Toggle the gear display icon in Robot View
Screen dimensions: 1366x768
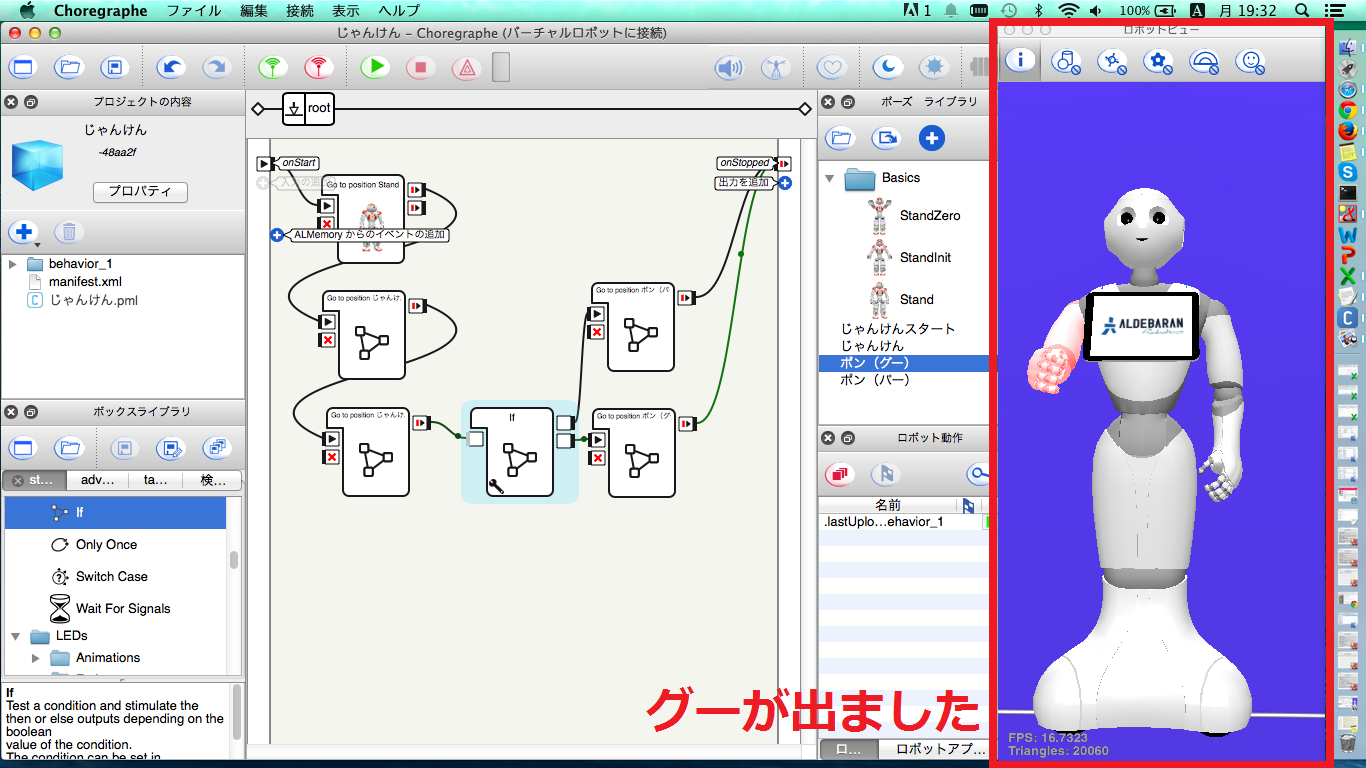1159,62
